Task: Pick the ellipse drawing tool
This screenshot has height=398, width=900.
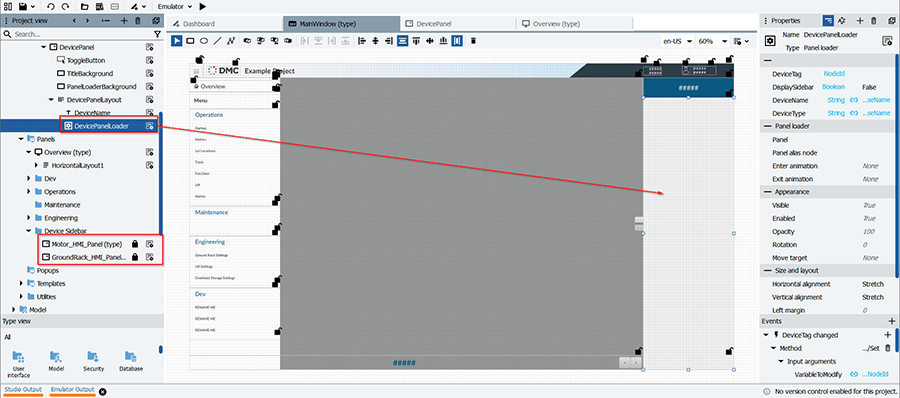Action: (x=203, y=41)
